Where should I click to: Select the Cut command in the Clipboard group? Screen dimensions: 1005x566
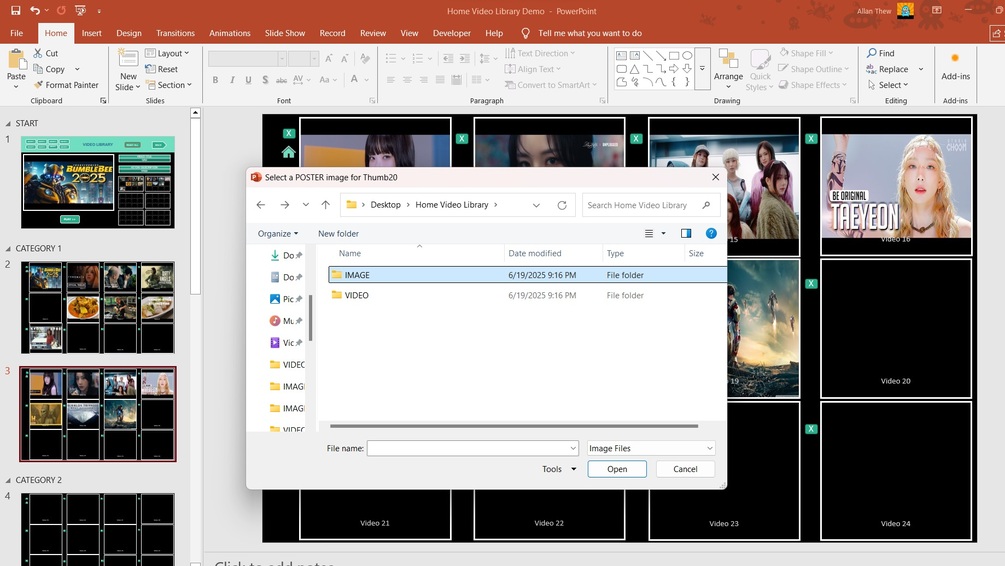(46, 53)
